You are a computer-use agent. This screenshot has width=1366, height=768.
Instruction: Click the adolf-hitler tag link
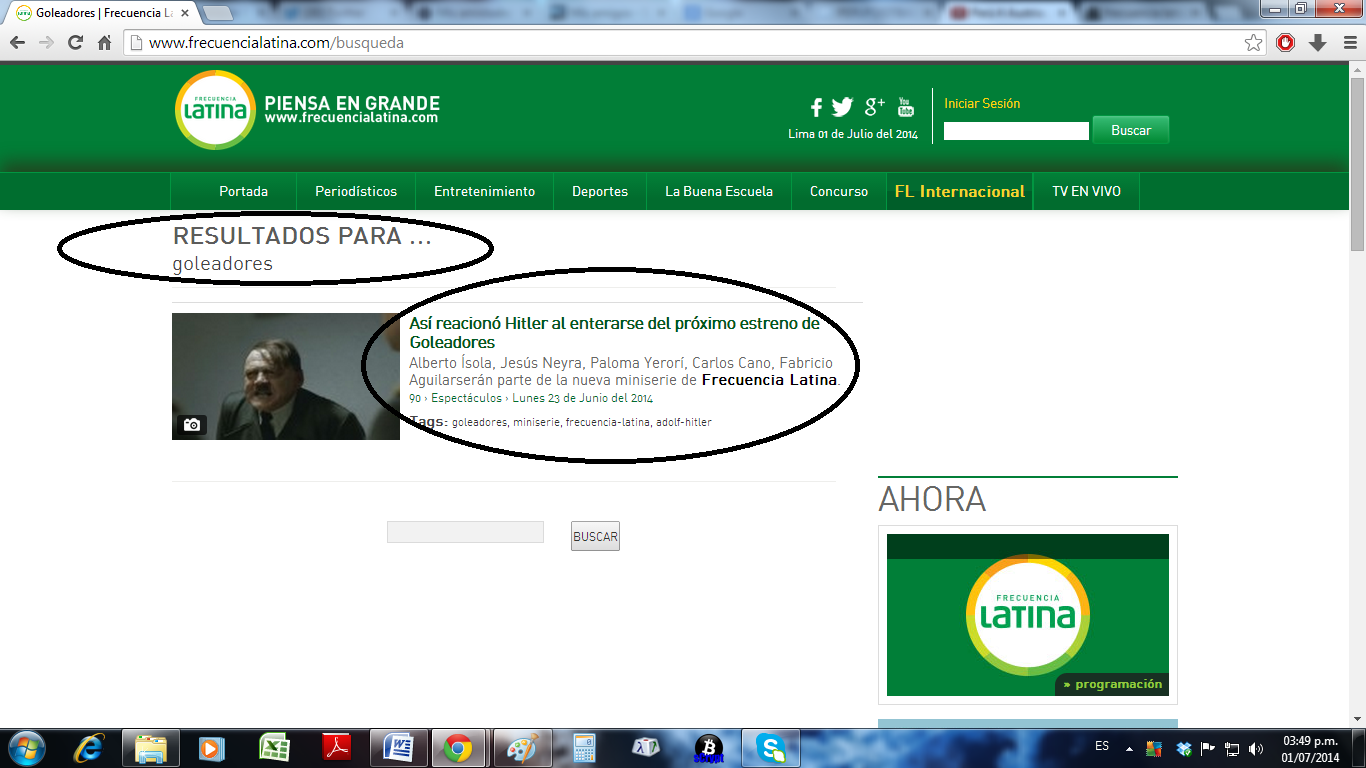coord(684,422)
